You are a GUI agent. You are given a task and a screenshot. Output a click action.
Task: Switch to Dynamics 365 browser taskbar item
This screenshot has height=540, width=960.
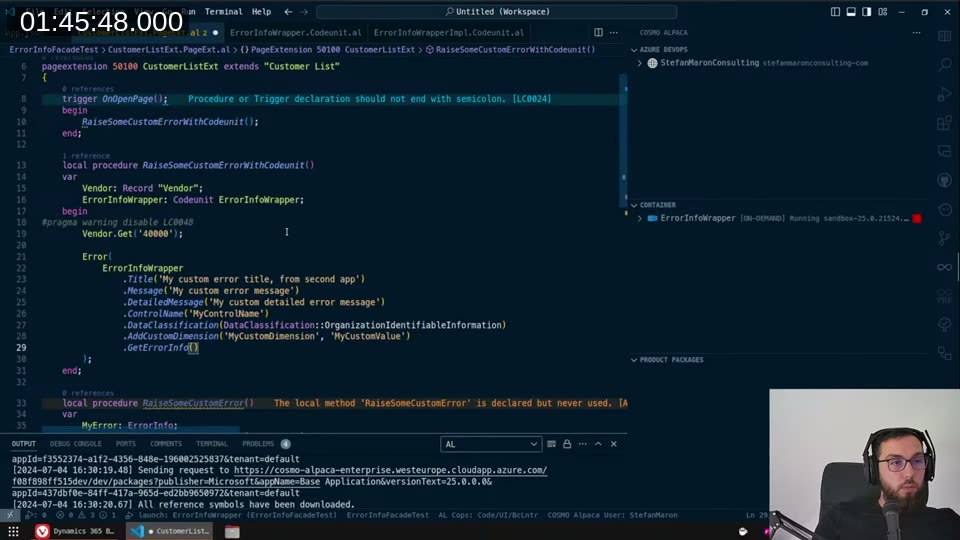[75, 531]
